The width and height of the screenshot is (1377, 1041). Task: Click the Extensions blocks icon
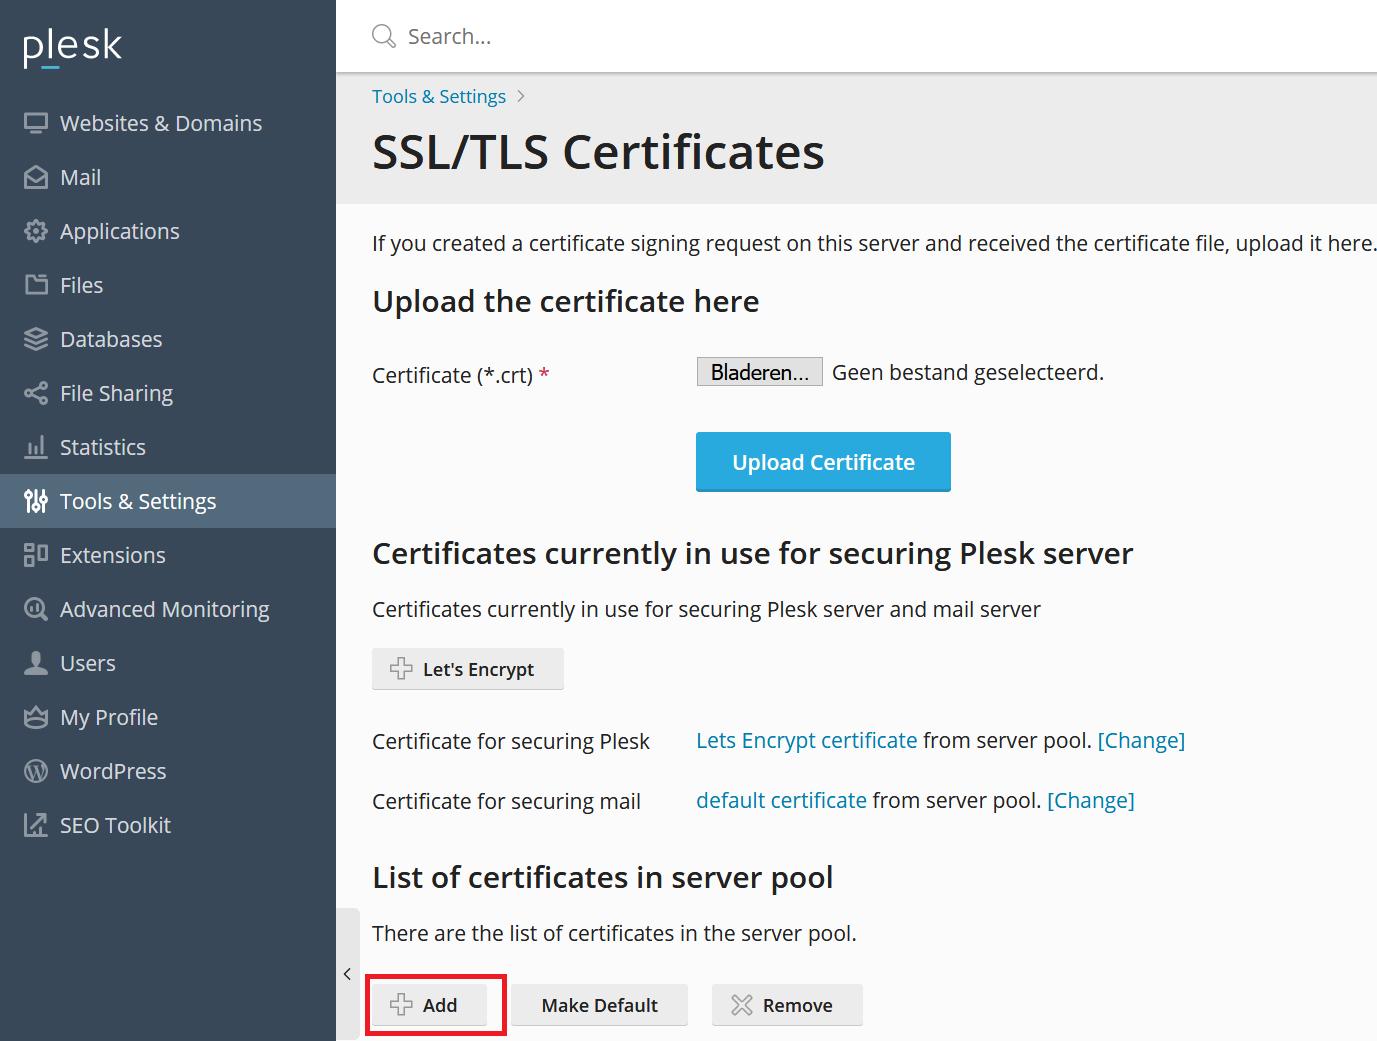36,555
